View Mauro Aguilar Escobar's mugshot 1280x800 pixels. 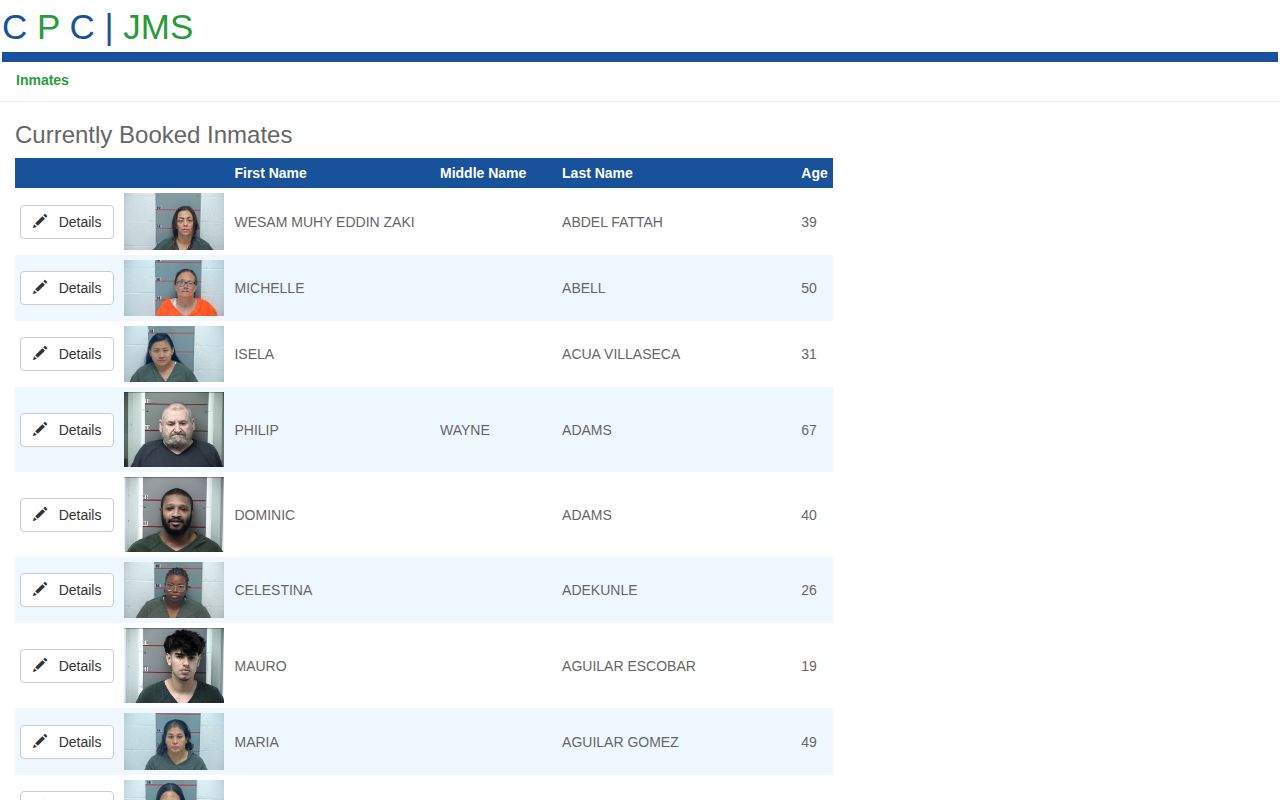click(x=174, y=665)
